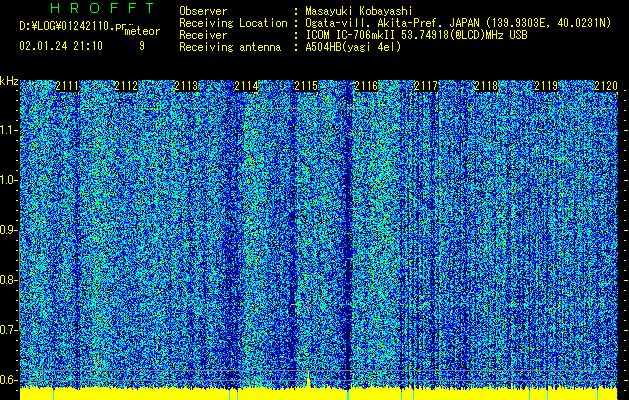Click the 'Receiving Location' label
This screenshot has height=400, width=629.
pos(233,23)
